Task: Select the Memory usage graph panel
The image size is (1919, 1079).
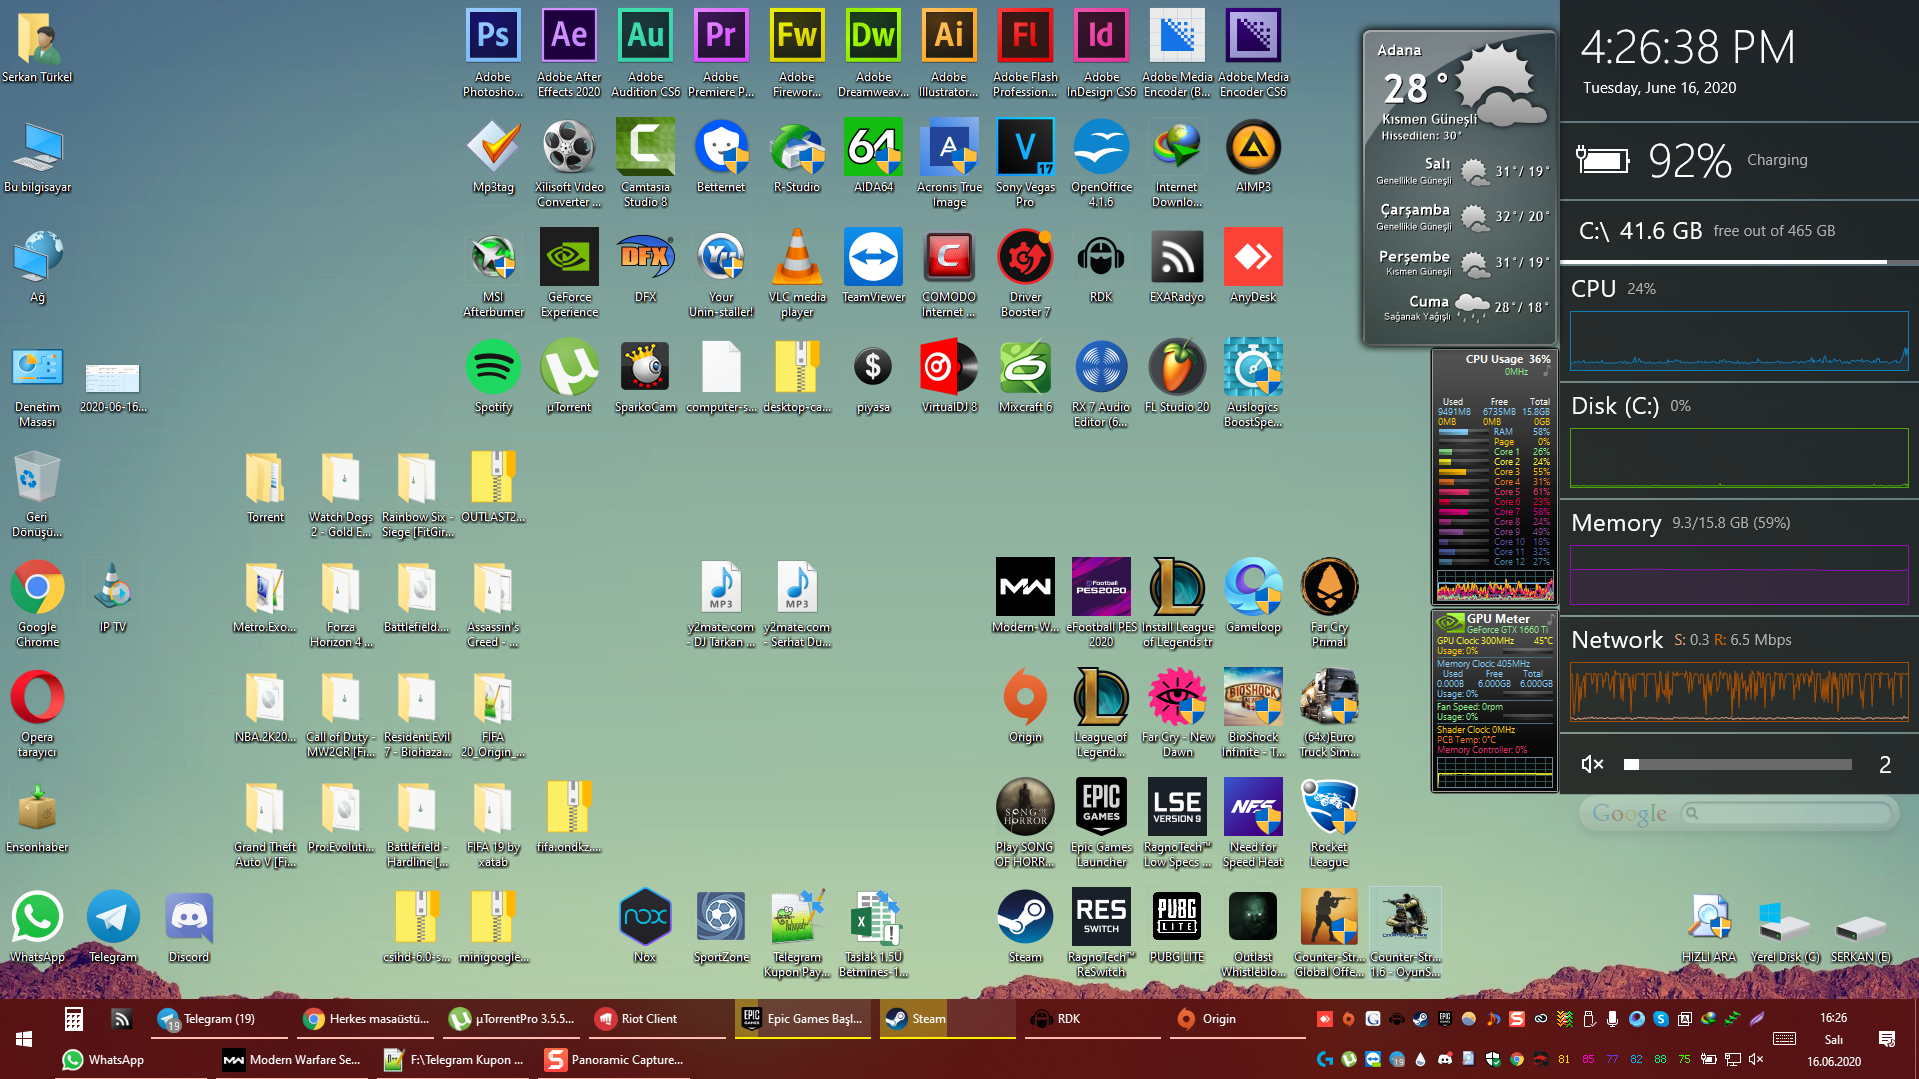Action: 1739,575
